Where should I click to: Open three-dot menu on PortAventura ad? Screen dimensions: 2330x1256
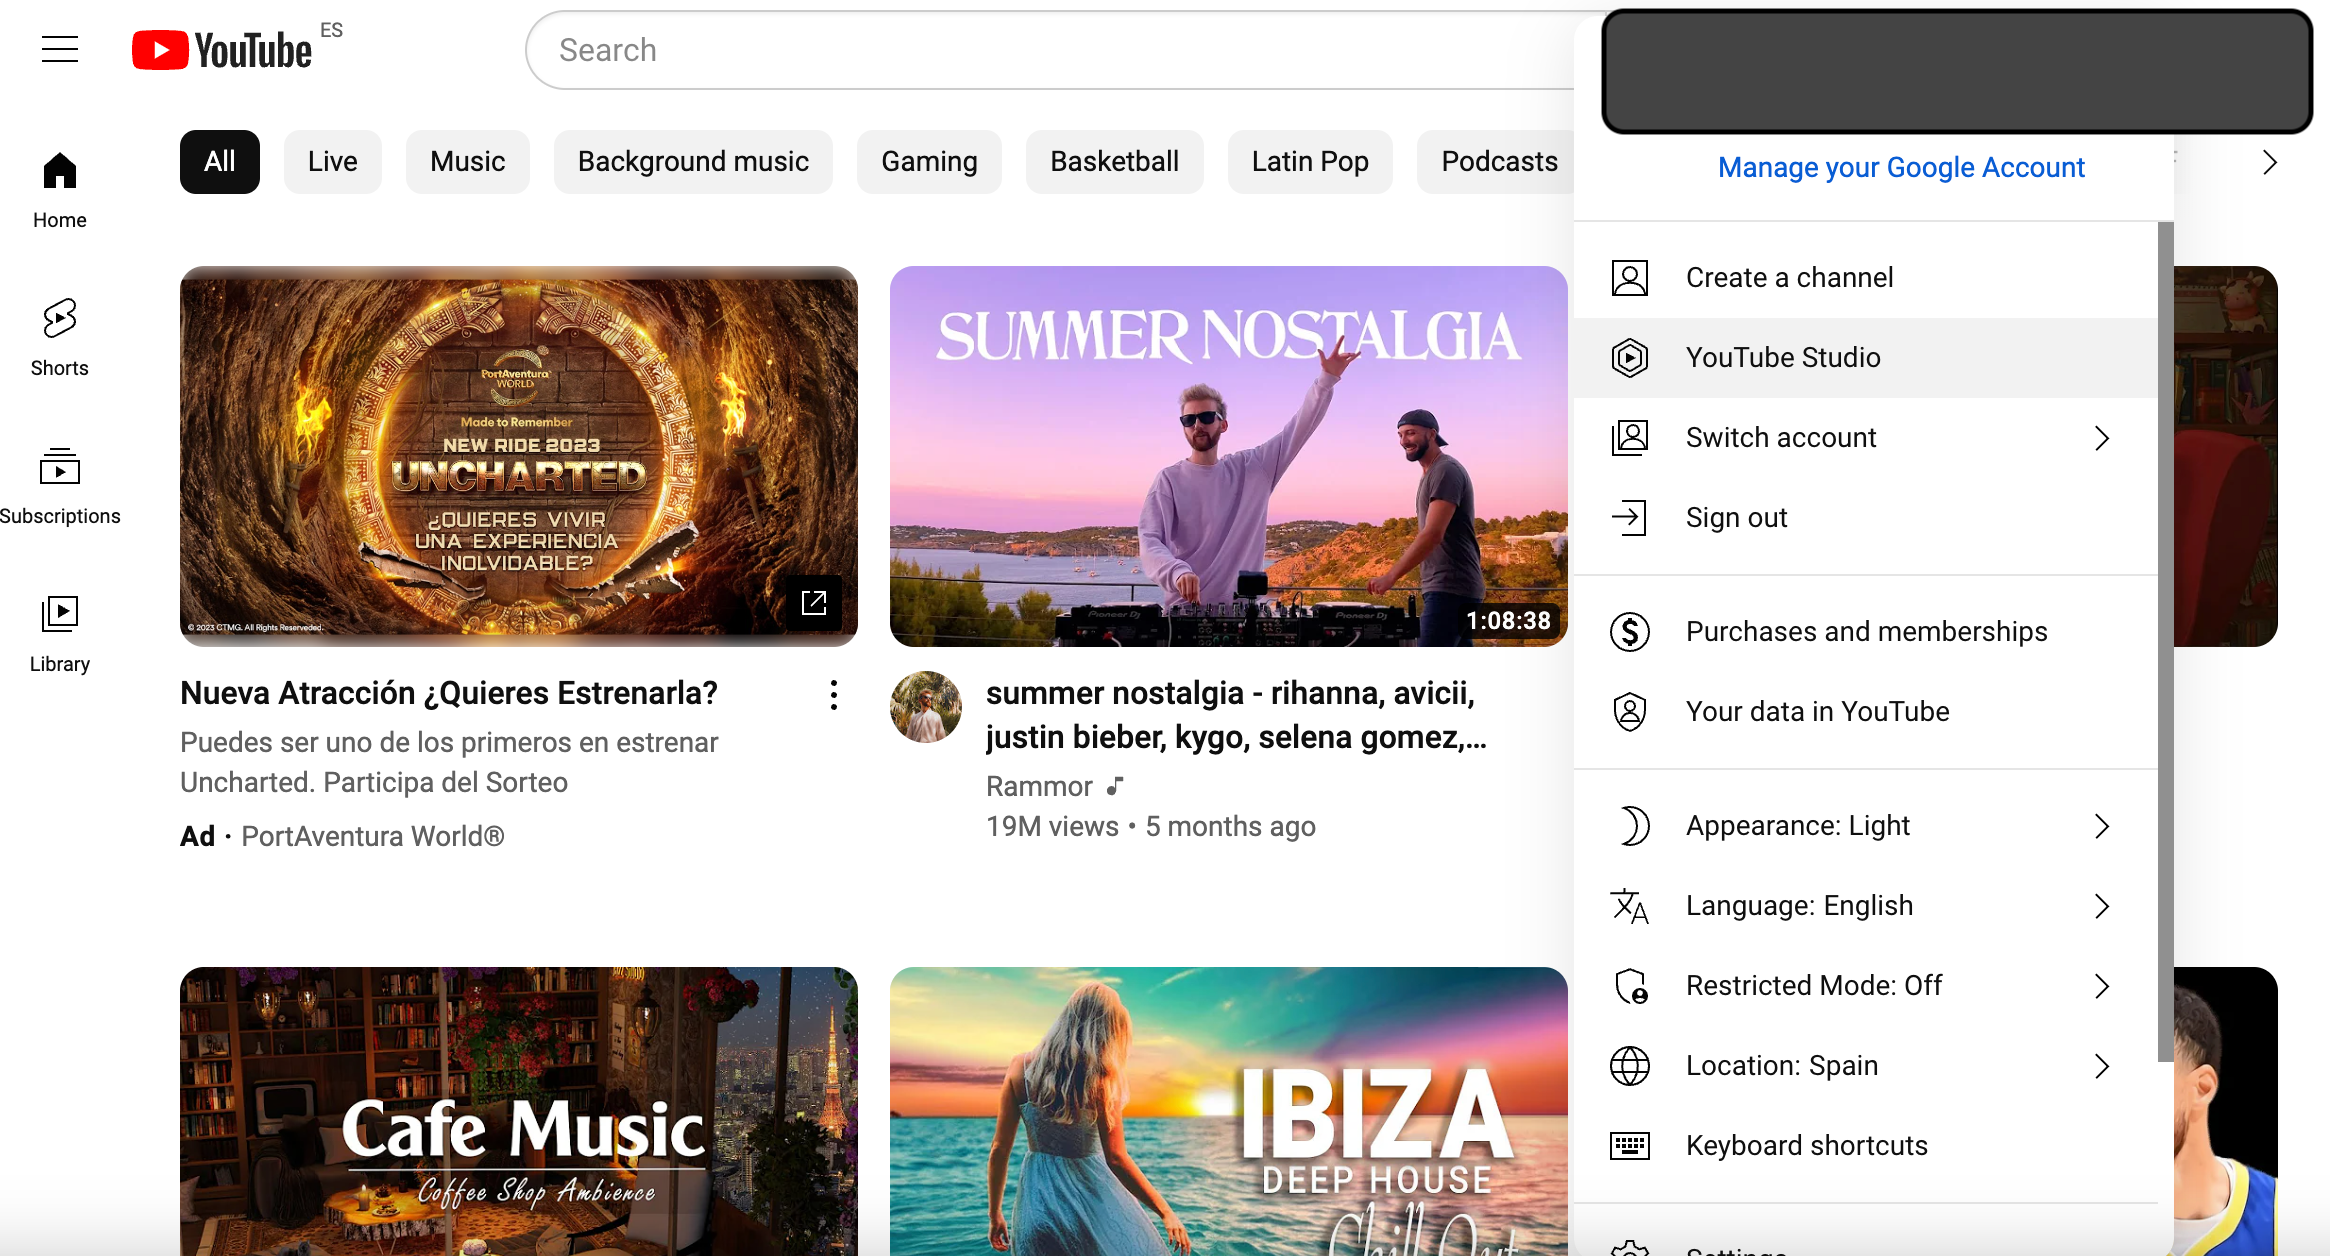coord(833,695)
